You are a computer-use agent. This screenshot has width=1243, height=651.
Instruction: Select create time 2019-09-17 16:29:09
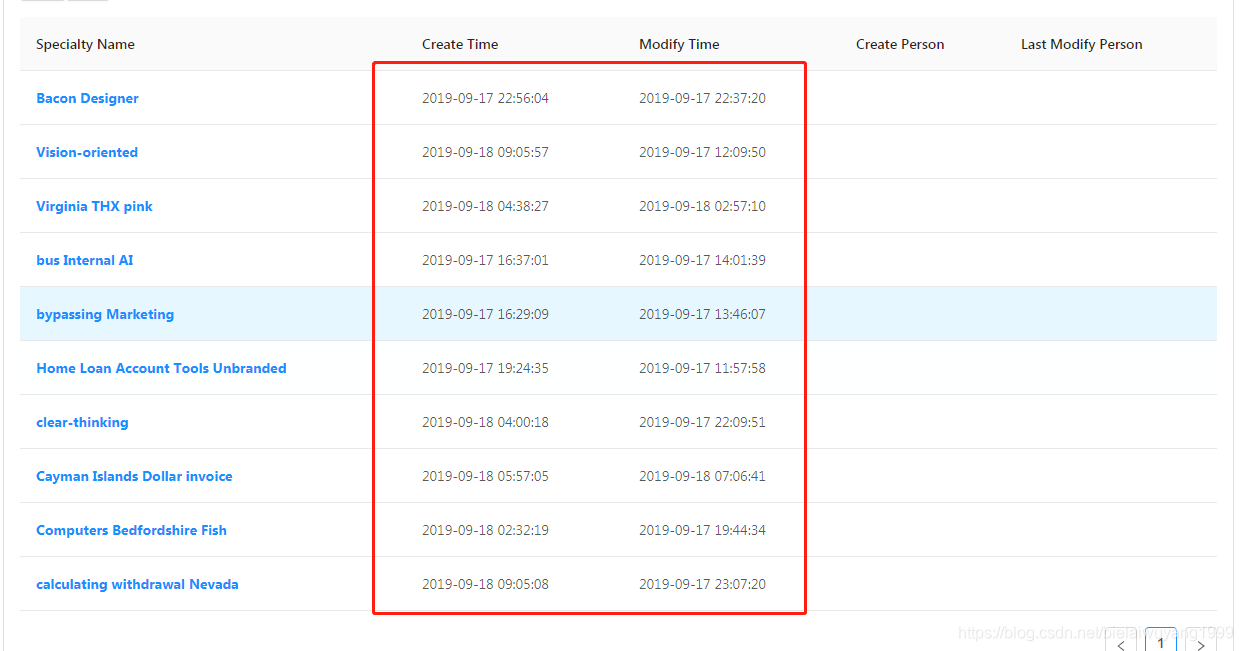[485, 314]
